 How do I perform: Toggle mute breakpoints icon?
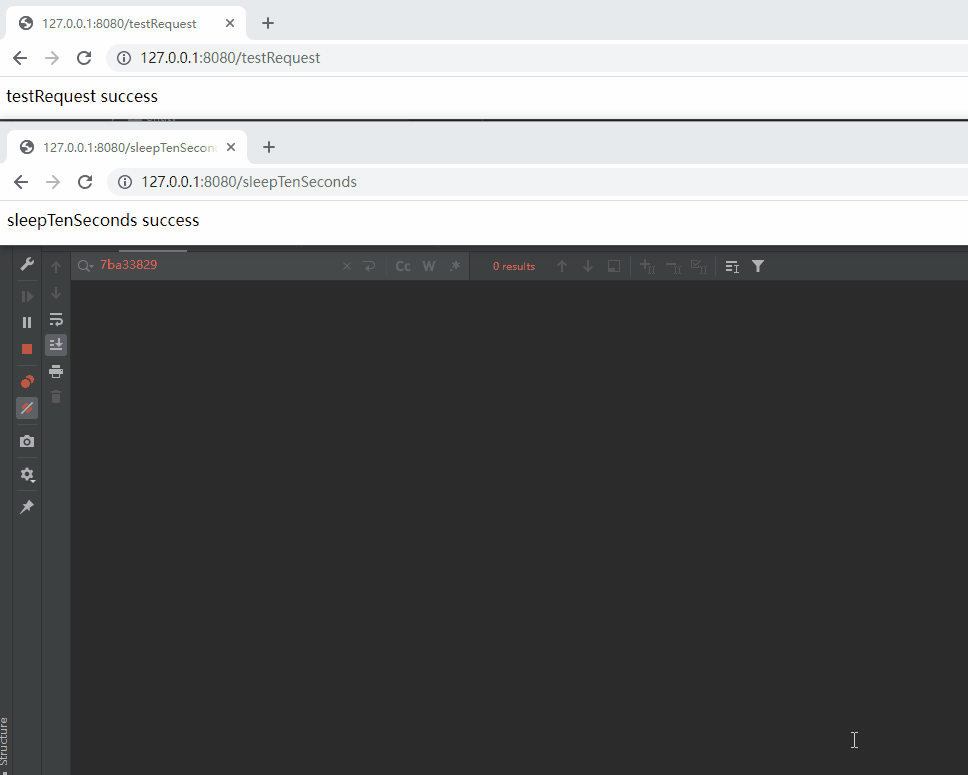tap(27, 408)
